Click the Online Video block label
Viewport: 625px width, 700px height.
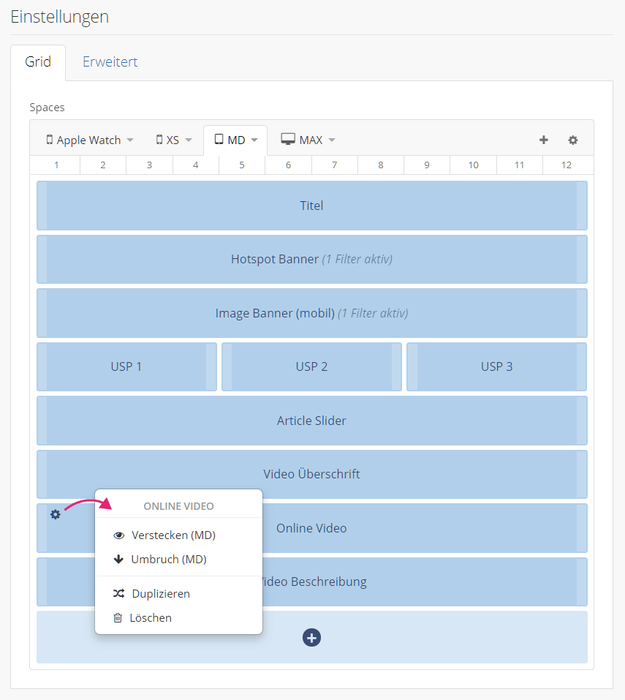click(x=311, y=528)
